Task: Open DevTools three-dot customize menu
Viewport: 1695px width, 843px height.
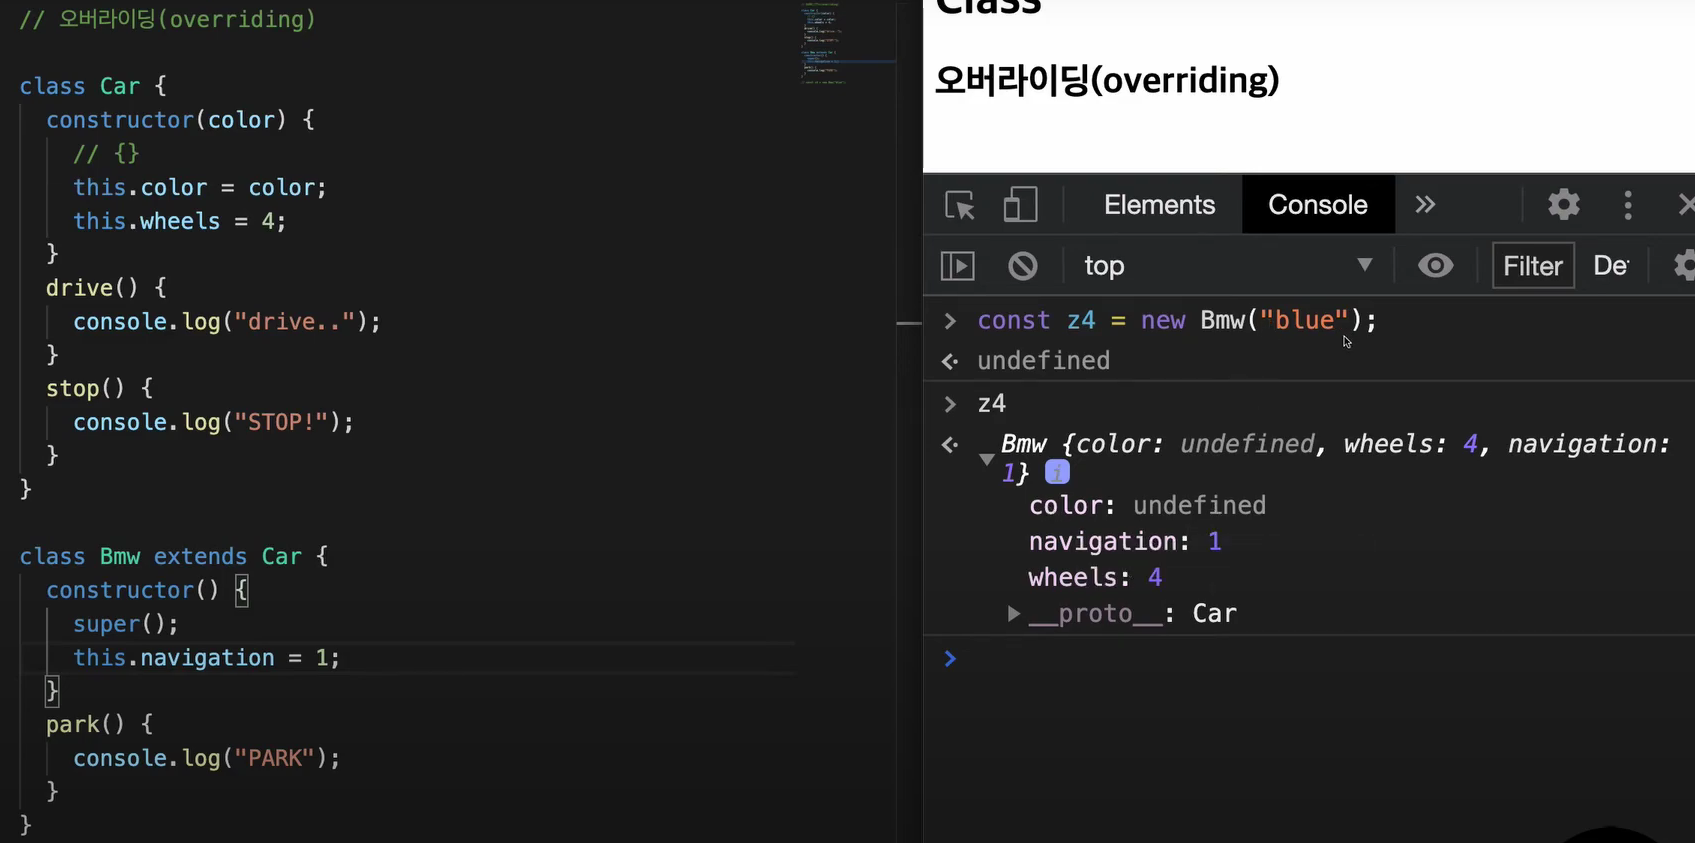Action: [x=1628, y=205]
